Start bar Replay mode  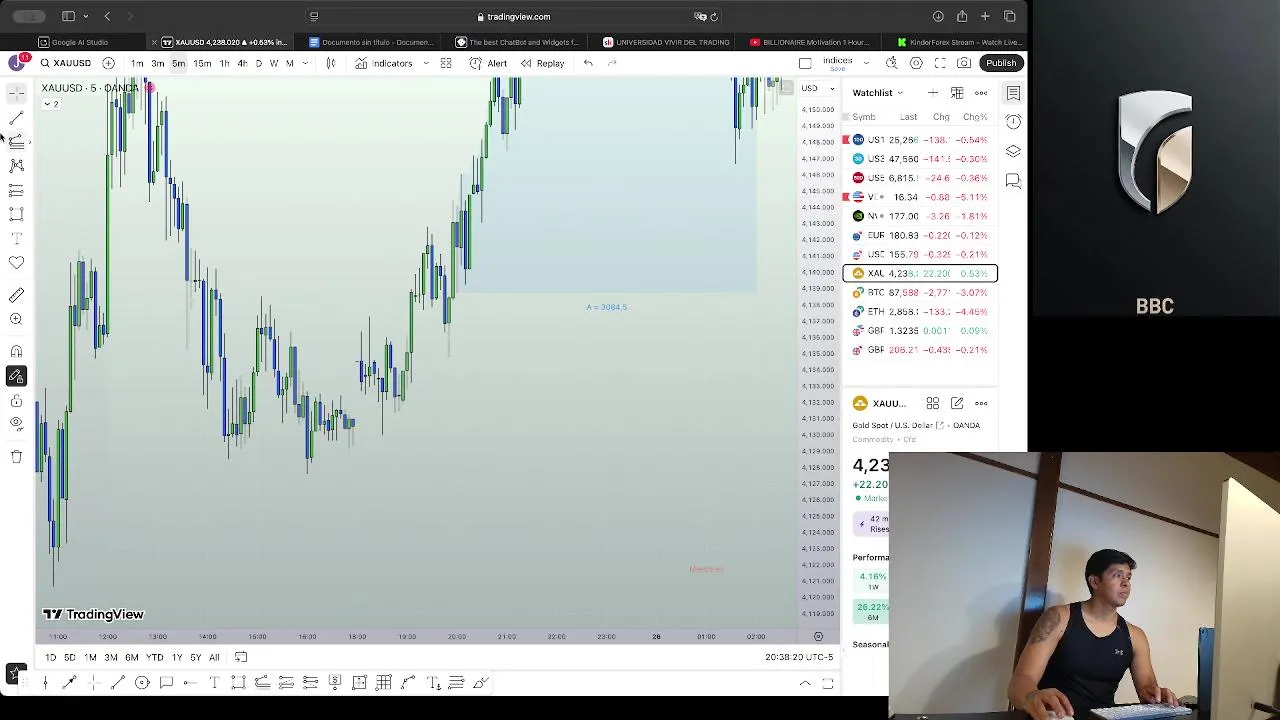pos(543,63)
